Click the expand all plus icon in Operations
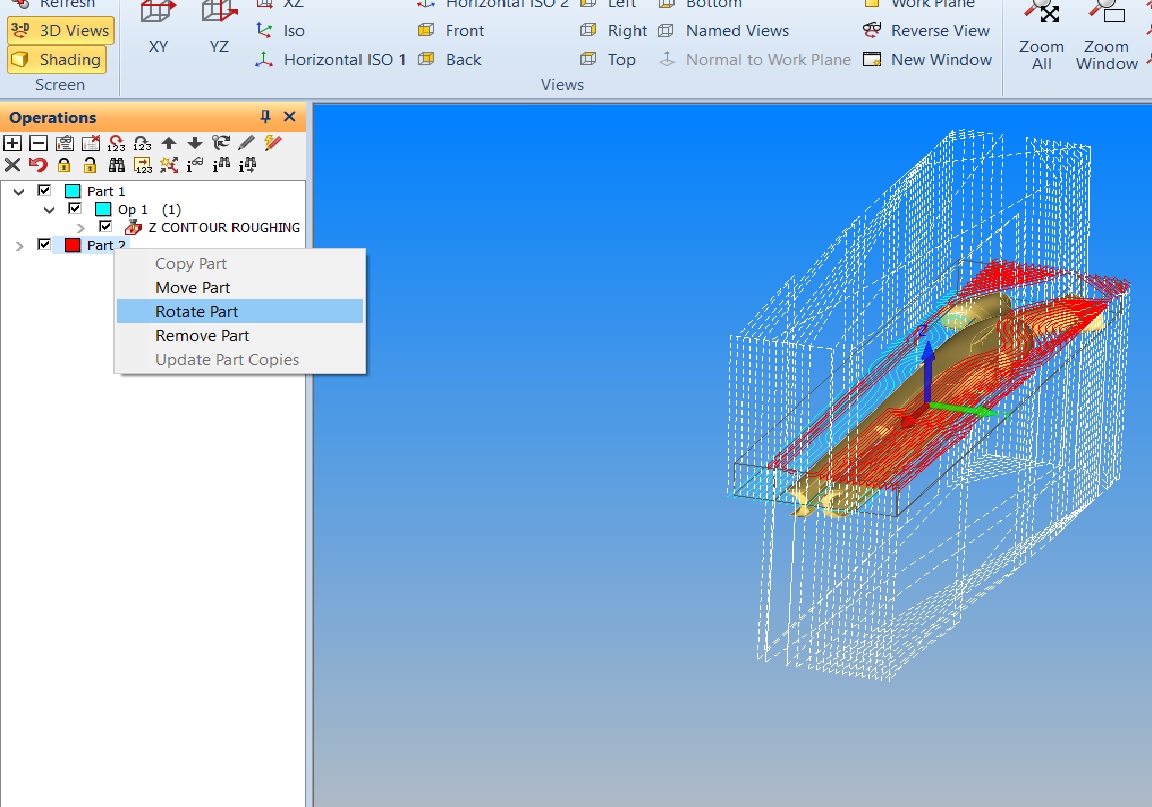The image size is (1152, 807). [12, 143]
